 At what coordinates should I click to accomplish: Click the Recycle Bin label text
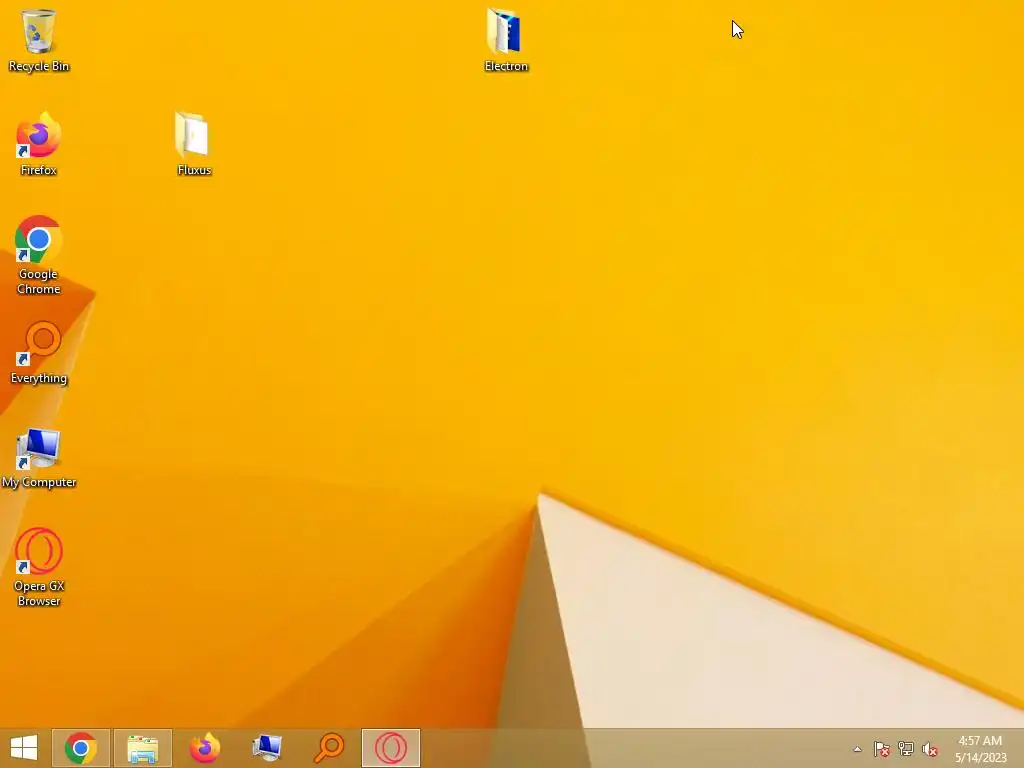pos(39,66)
